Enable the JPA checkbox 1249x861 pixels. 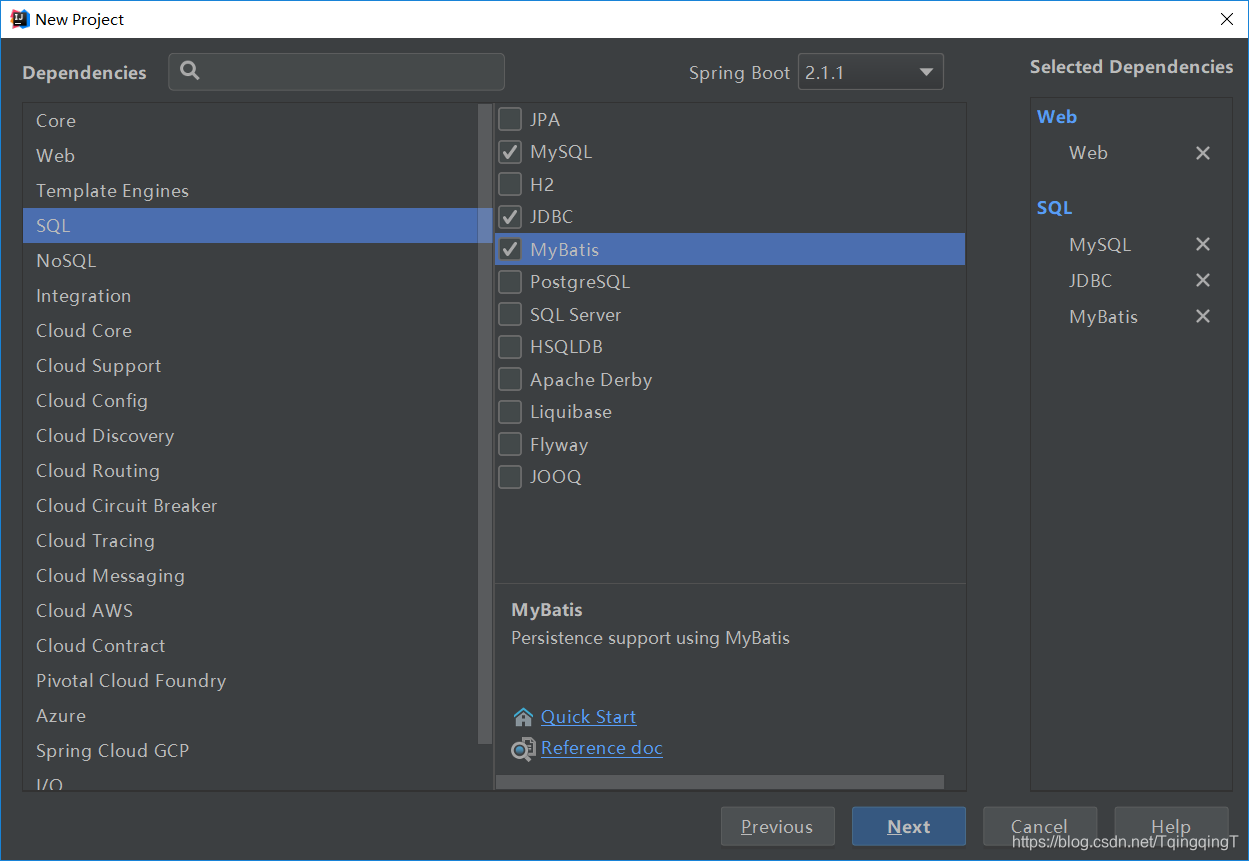(510, 119)
